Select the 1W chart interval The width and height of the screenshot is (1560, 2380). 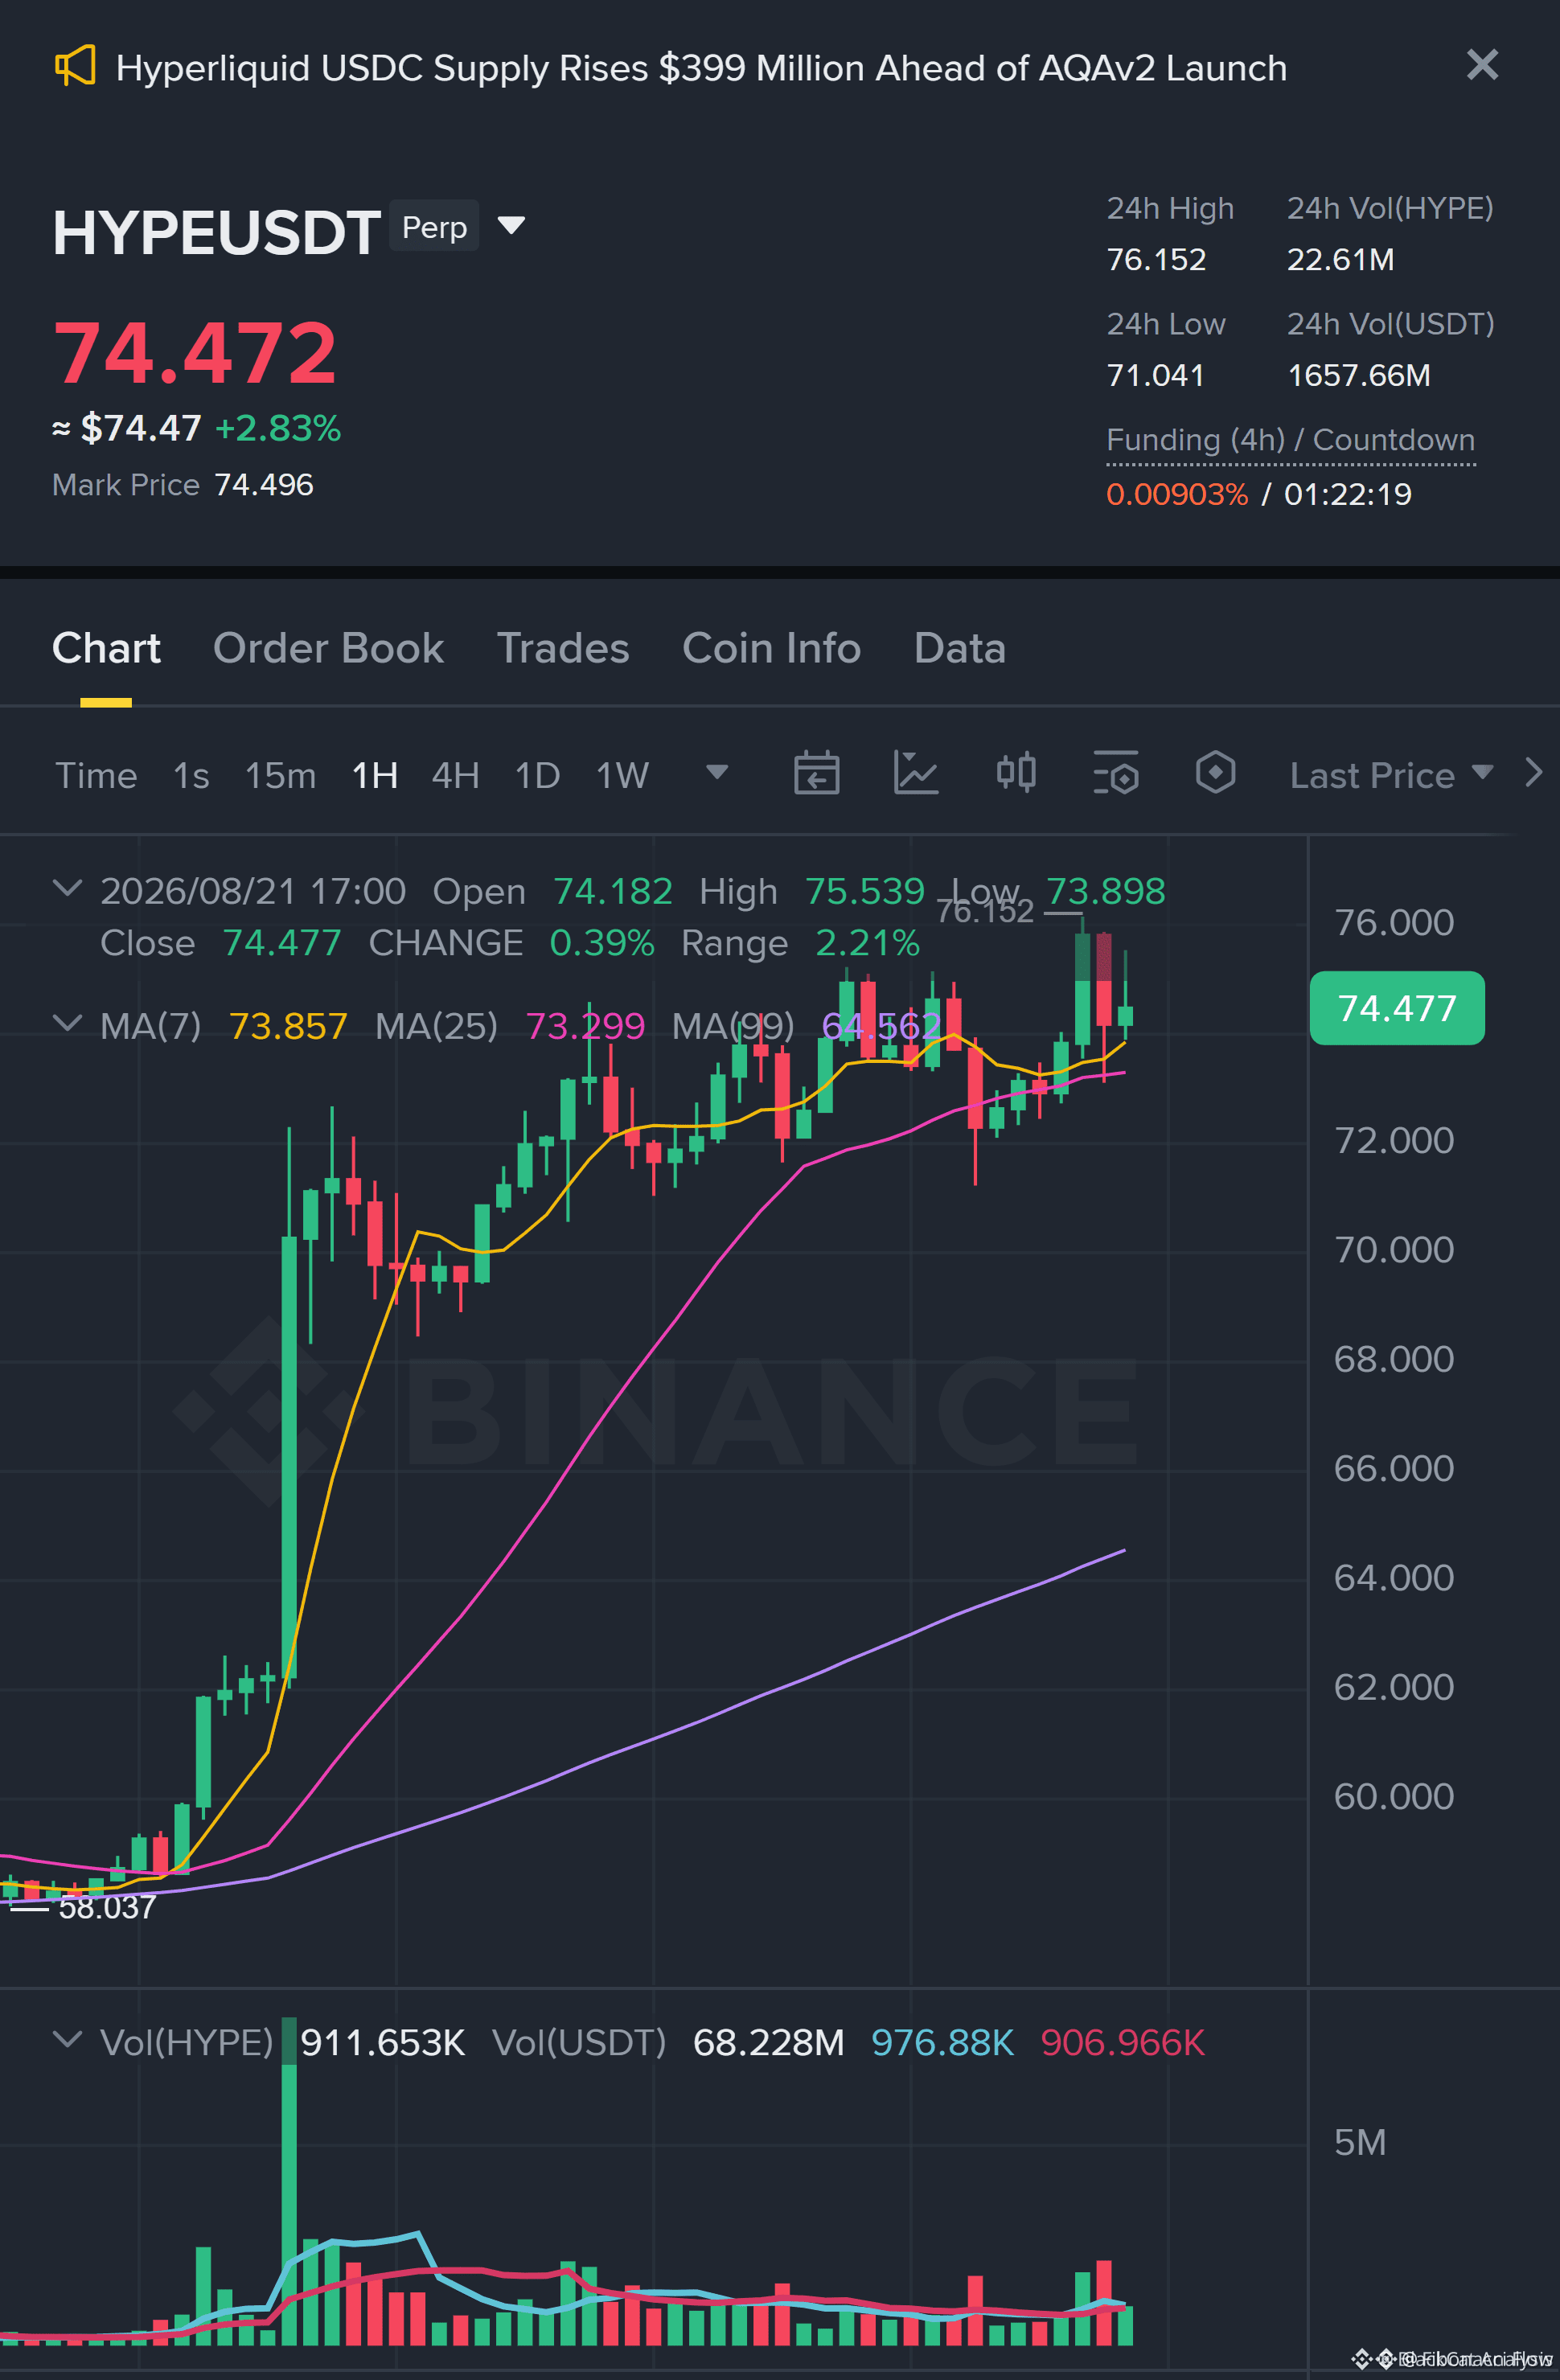point(622,775)
